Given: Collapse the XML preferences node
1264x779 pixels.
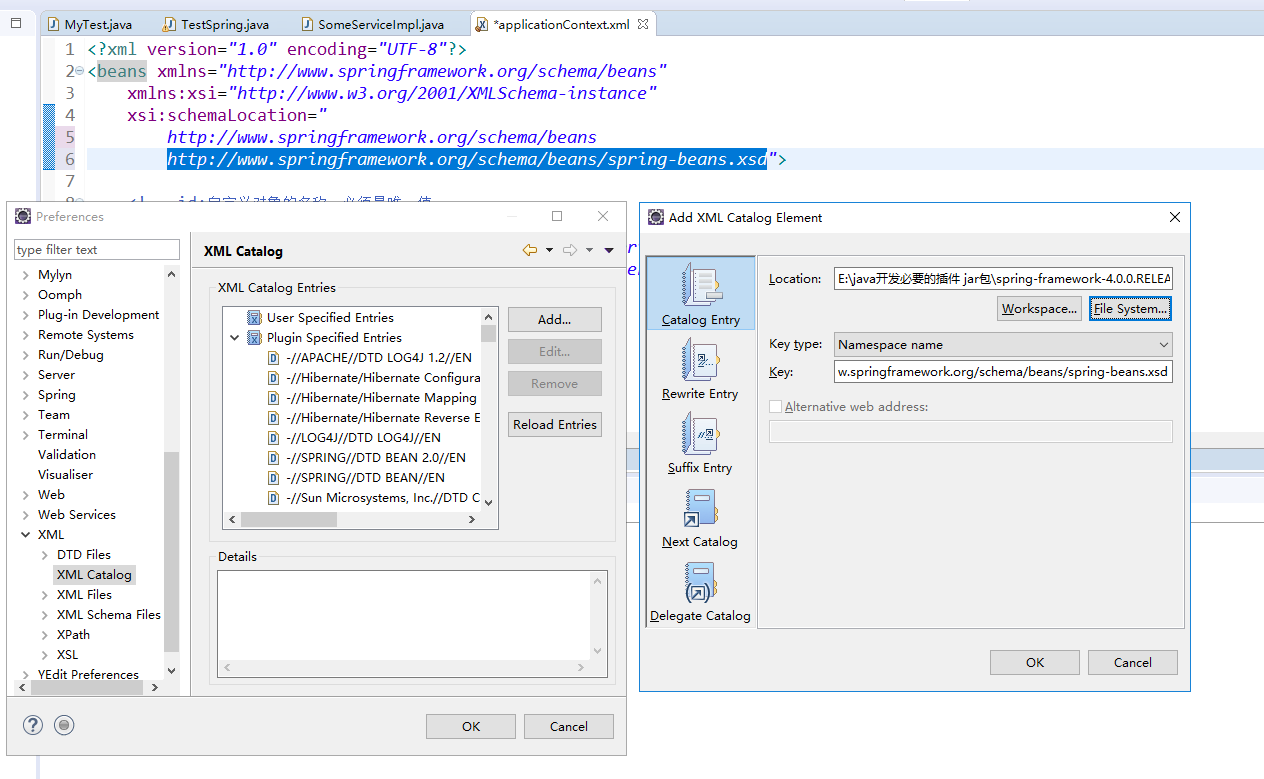Looking at the screenshot, I should point(25,534).
